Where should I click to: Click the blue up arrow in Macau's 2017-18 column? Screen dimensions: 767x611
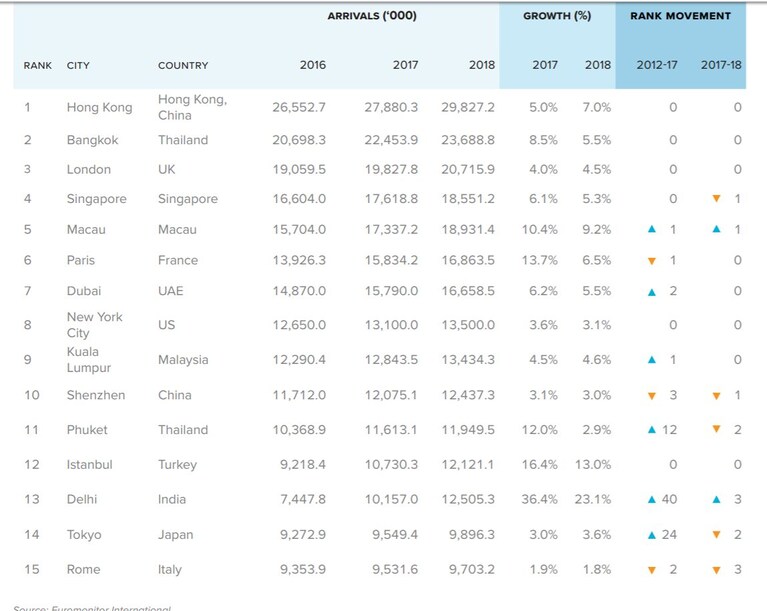716,228
